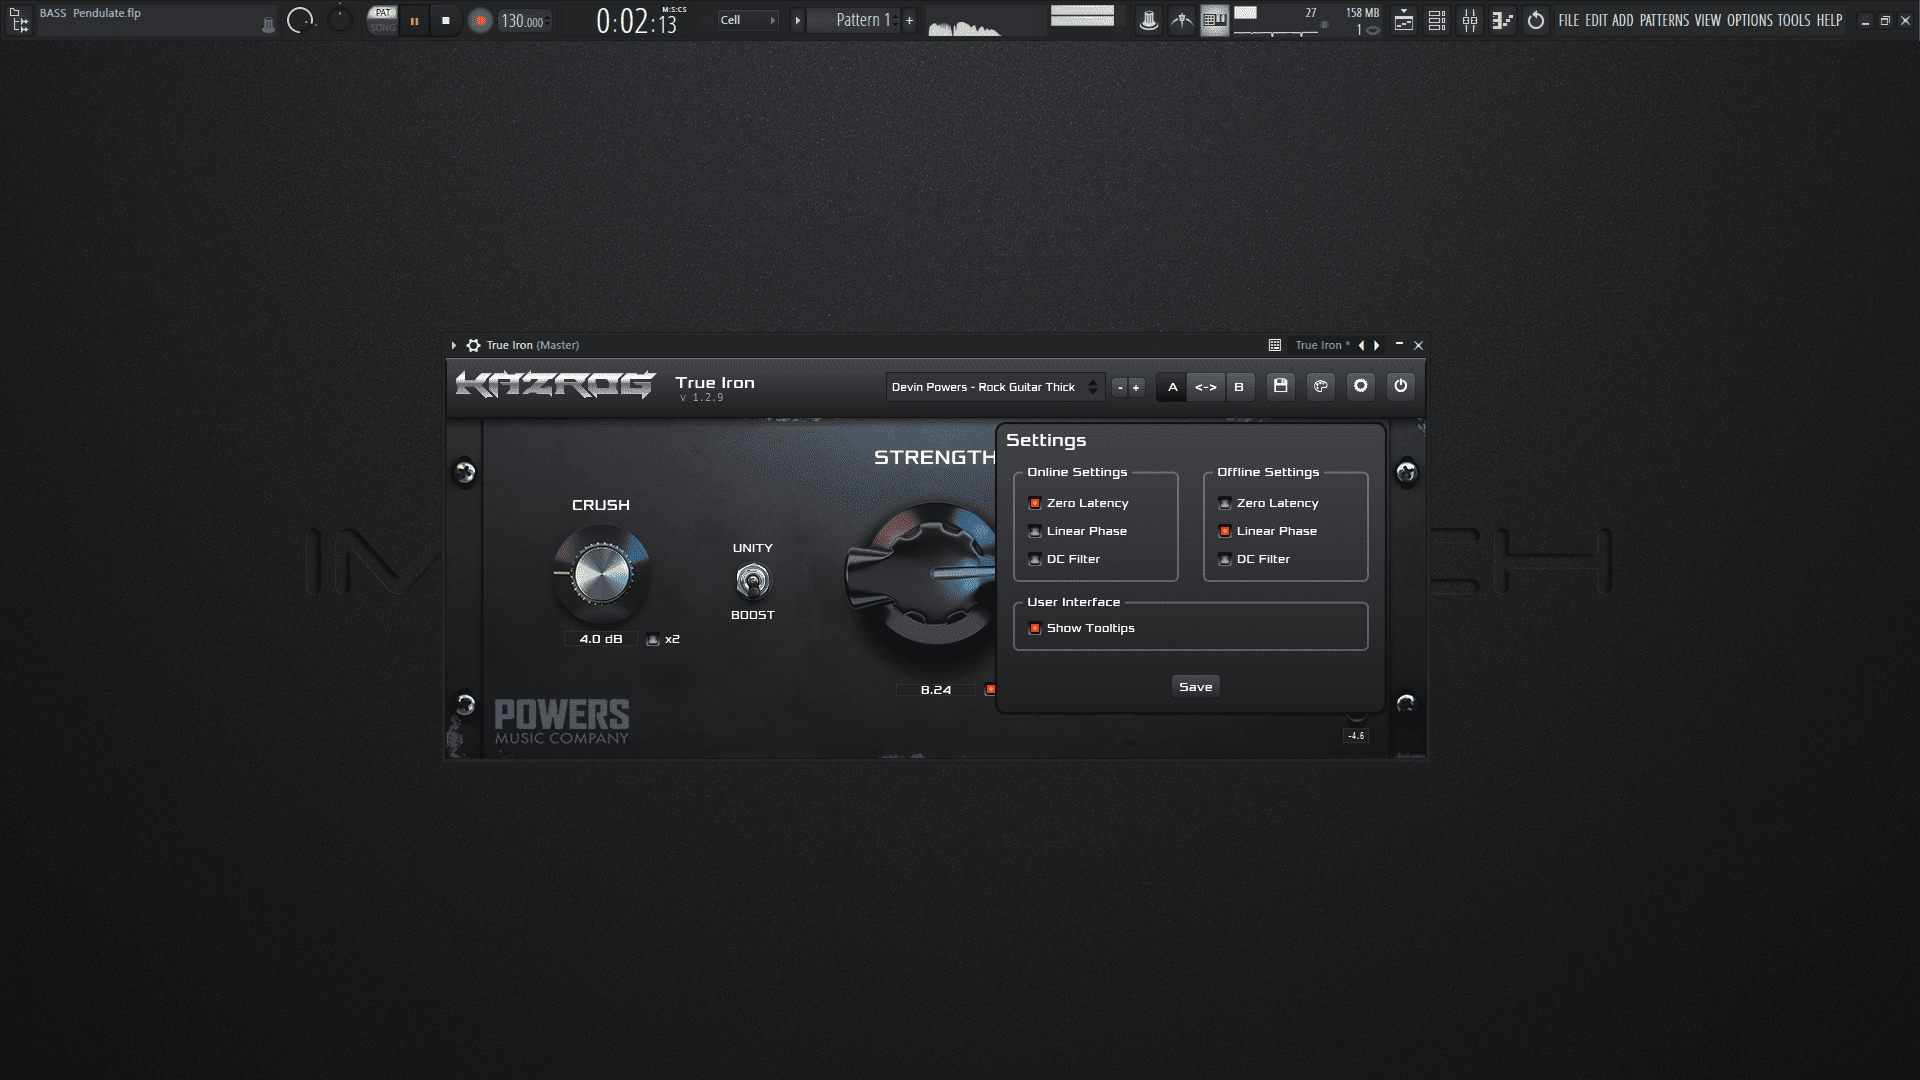This screenshot has width=1920, height=1080.
Task: Enable Offline DC Filter checkbox
Action: 1225,559
